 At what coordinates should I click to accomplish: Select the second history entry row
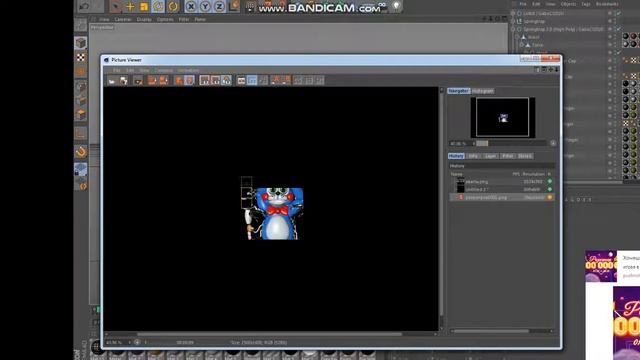(502, 189)
